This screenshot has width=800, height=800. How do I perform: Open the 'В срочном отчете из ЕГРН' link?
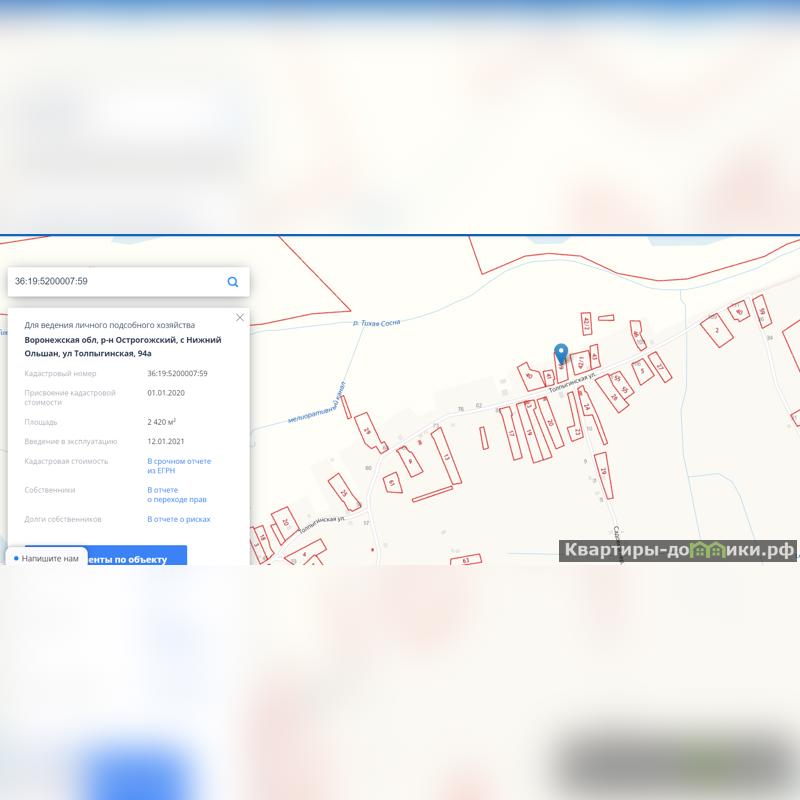point(179,466)
